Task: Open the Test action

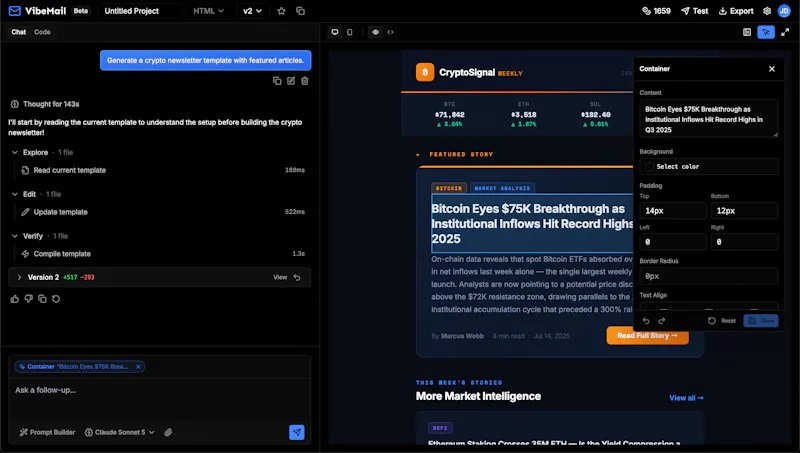Action: (694, 11)
